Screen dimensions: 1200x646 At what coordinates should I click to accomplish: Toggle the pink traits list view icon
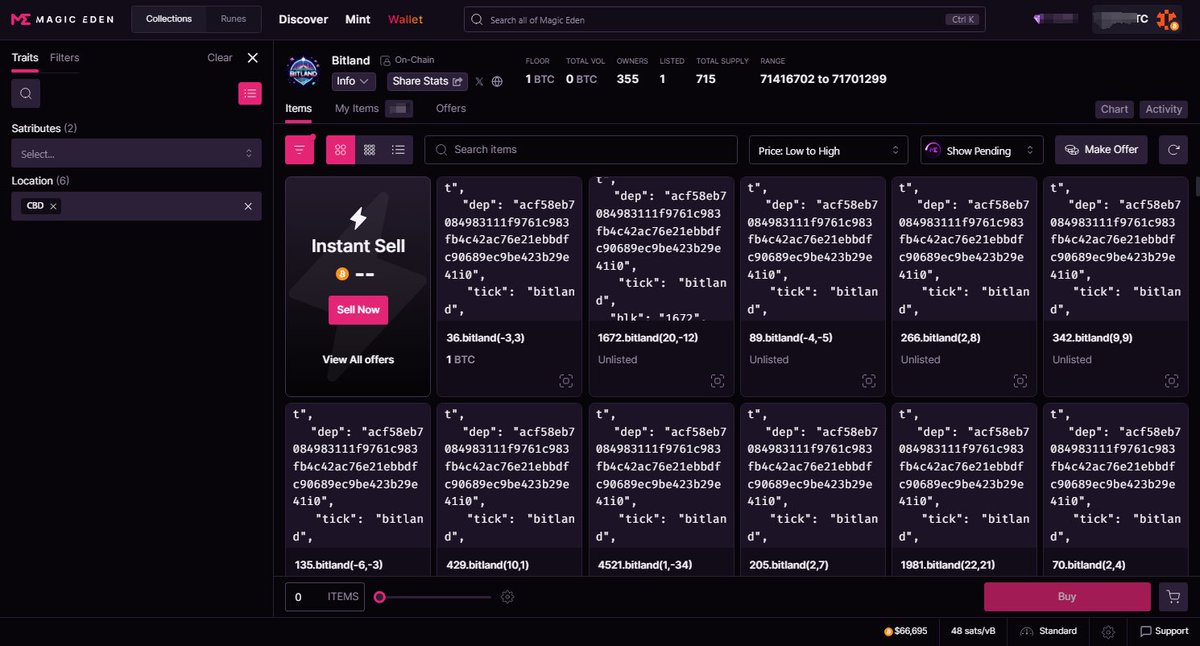[x=249, y=93]
